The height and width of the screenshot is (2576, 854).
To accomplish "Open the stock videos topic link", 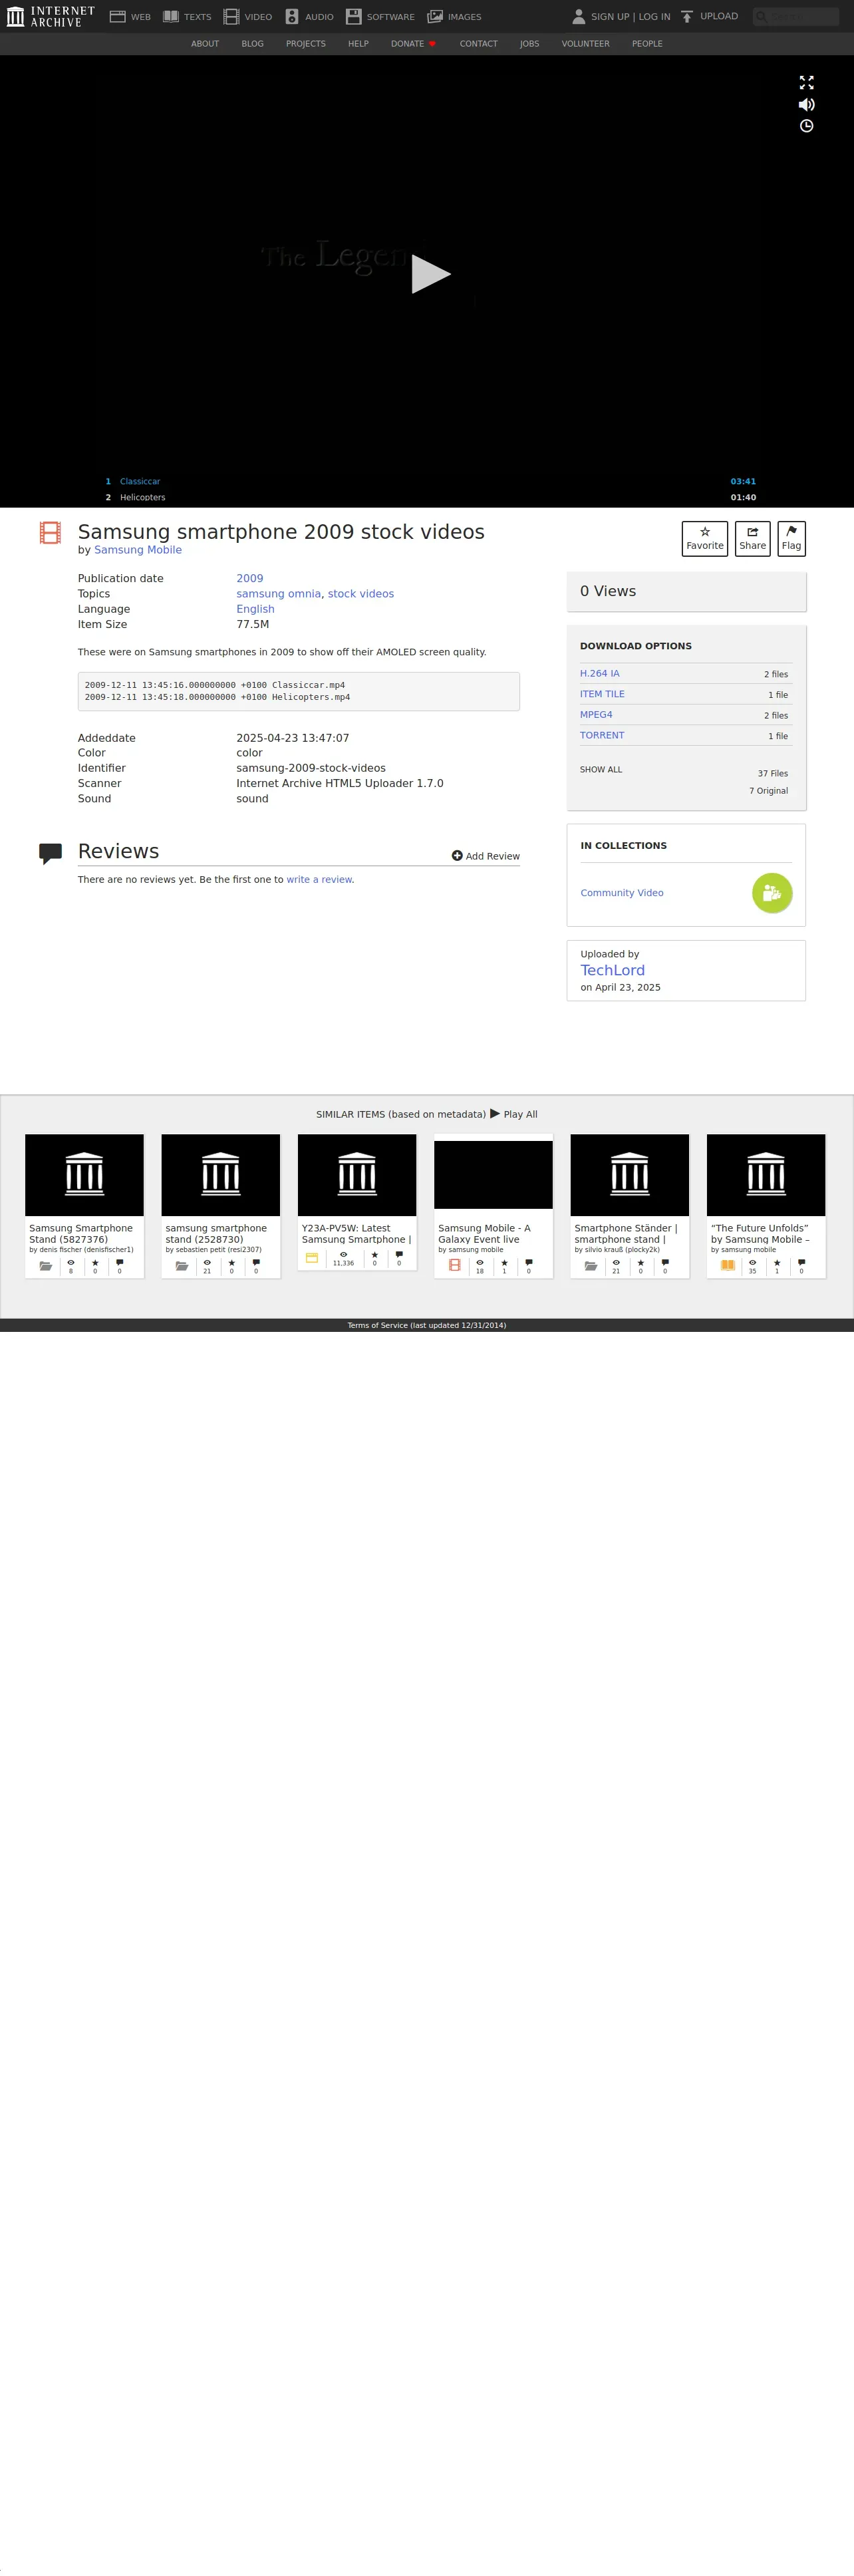I will tap(361, 594).
